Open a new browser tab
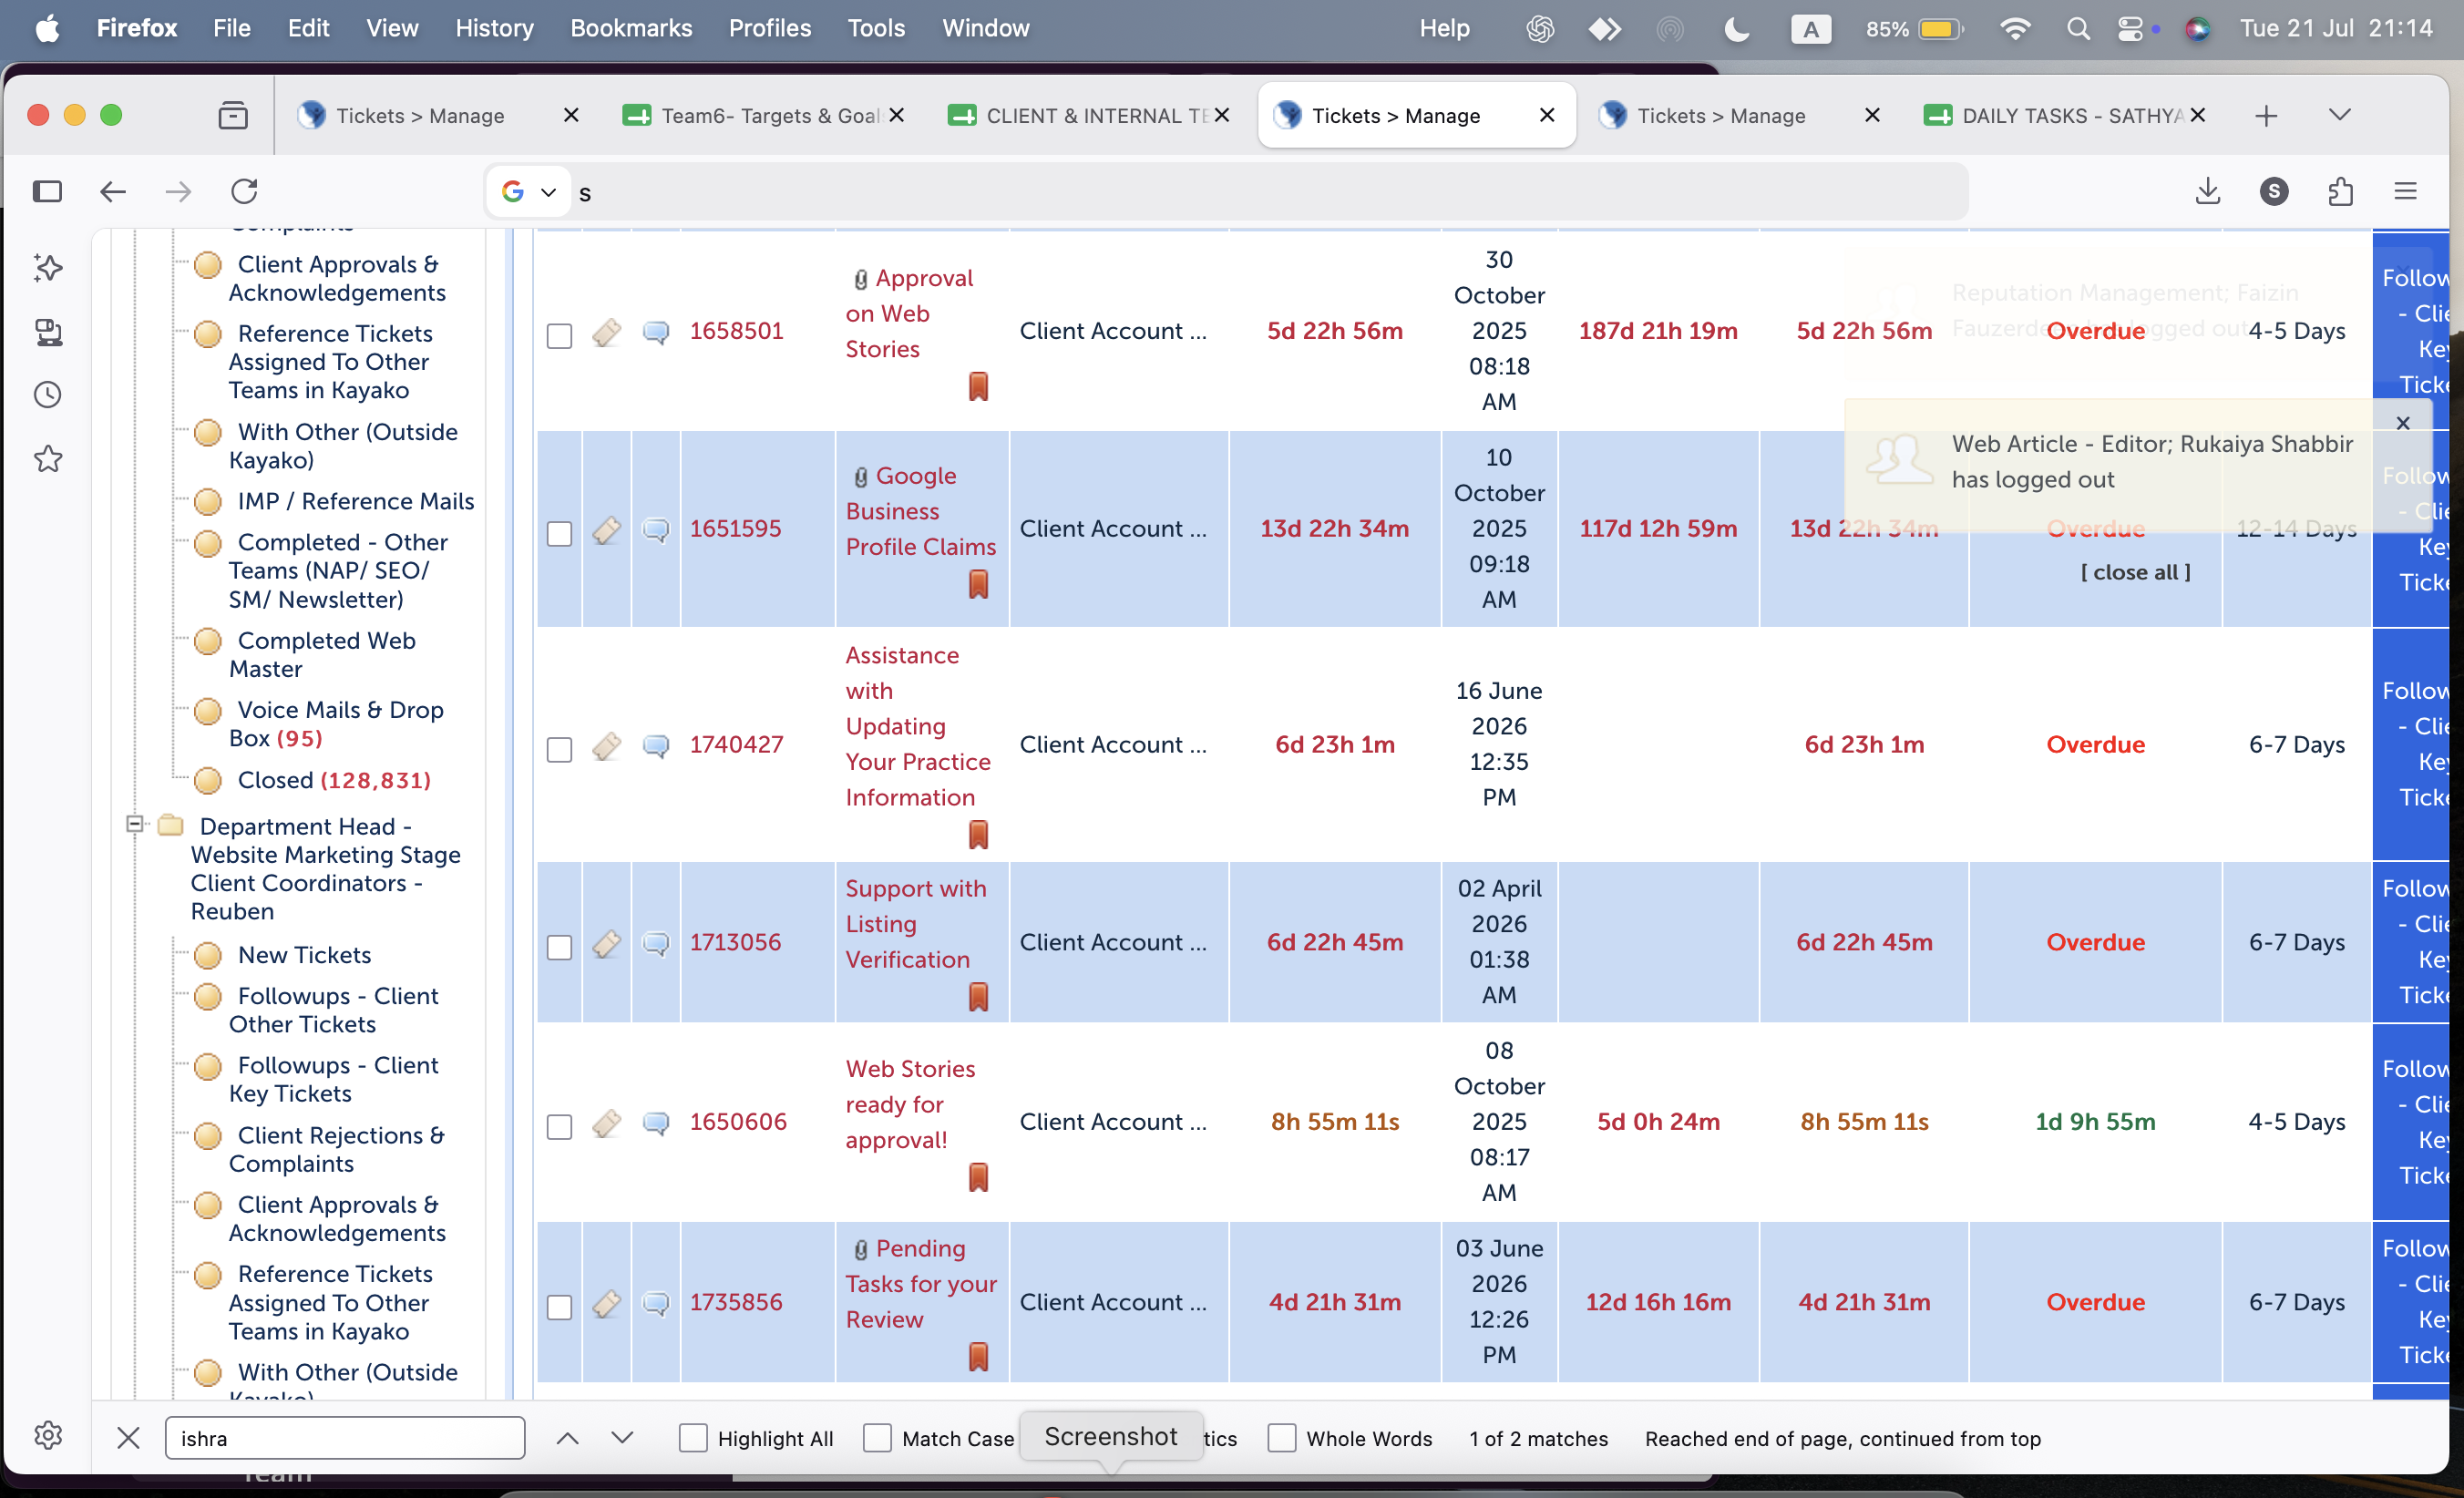The height and width of the screenshot is (1498, 2464). coord(2266,116)
